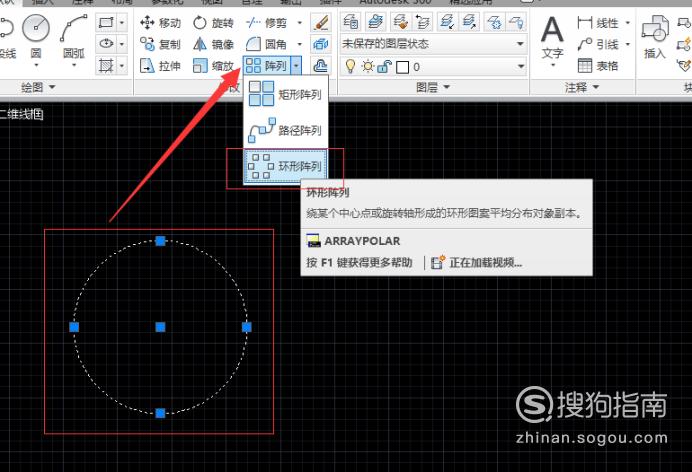
Task: Click the Array (阵列) button
Action: [267, 66]
